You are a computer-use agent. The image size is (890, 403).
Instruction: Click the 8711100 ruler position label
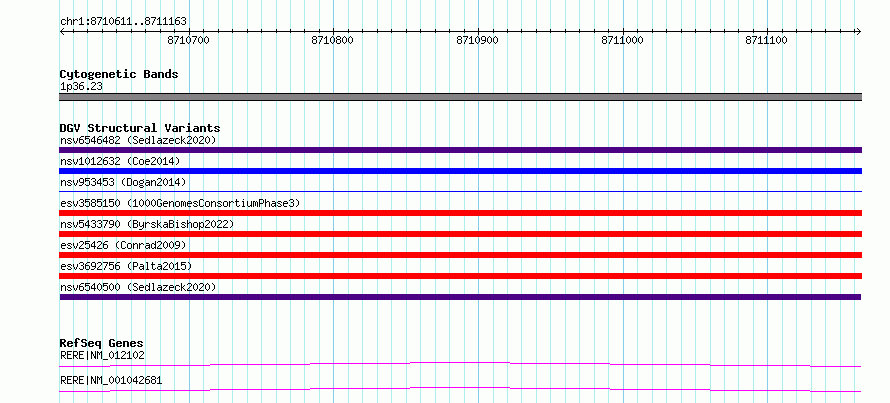[767, 41]
